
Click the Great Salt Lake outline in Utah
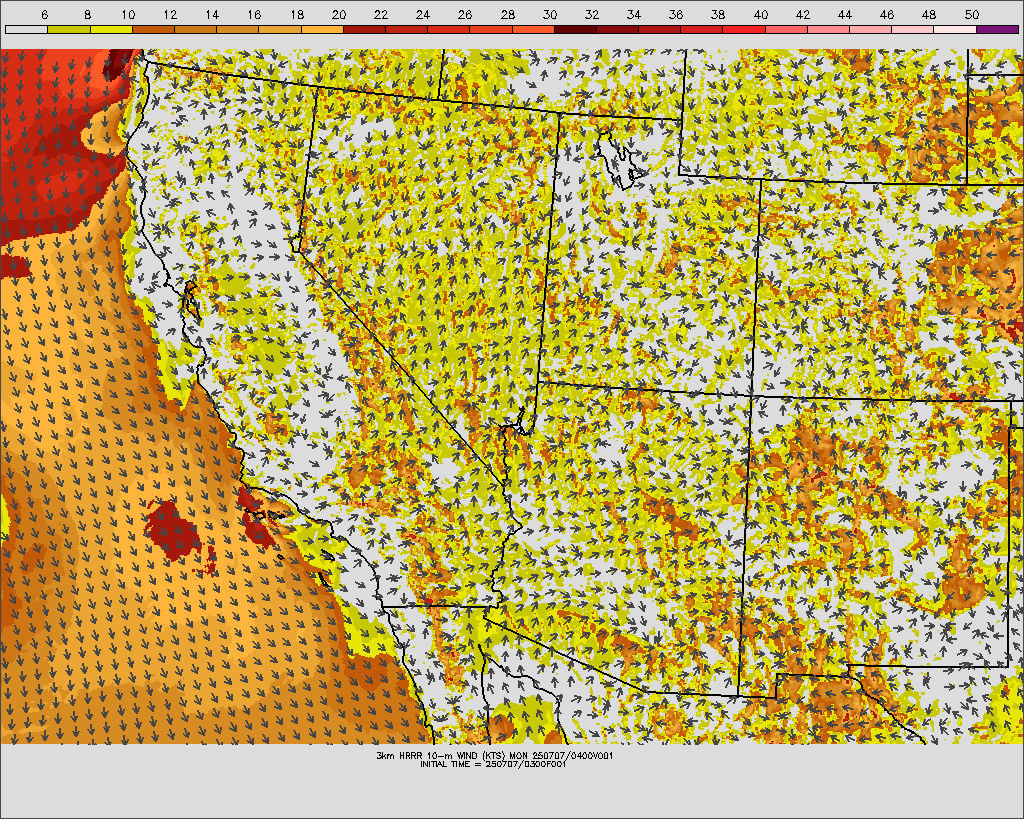coord(618,159)
